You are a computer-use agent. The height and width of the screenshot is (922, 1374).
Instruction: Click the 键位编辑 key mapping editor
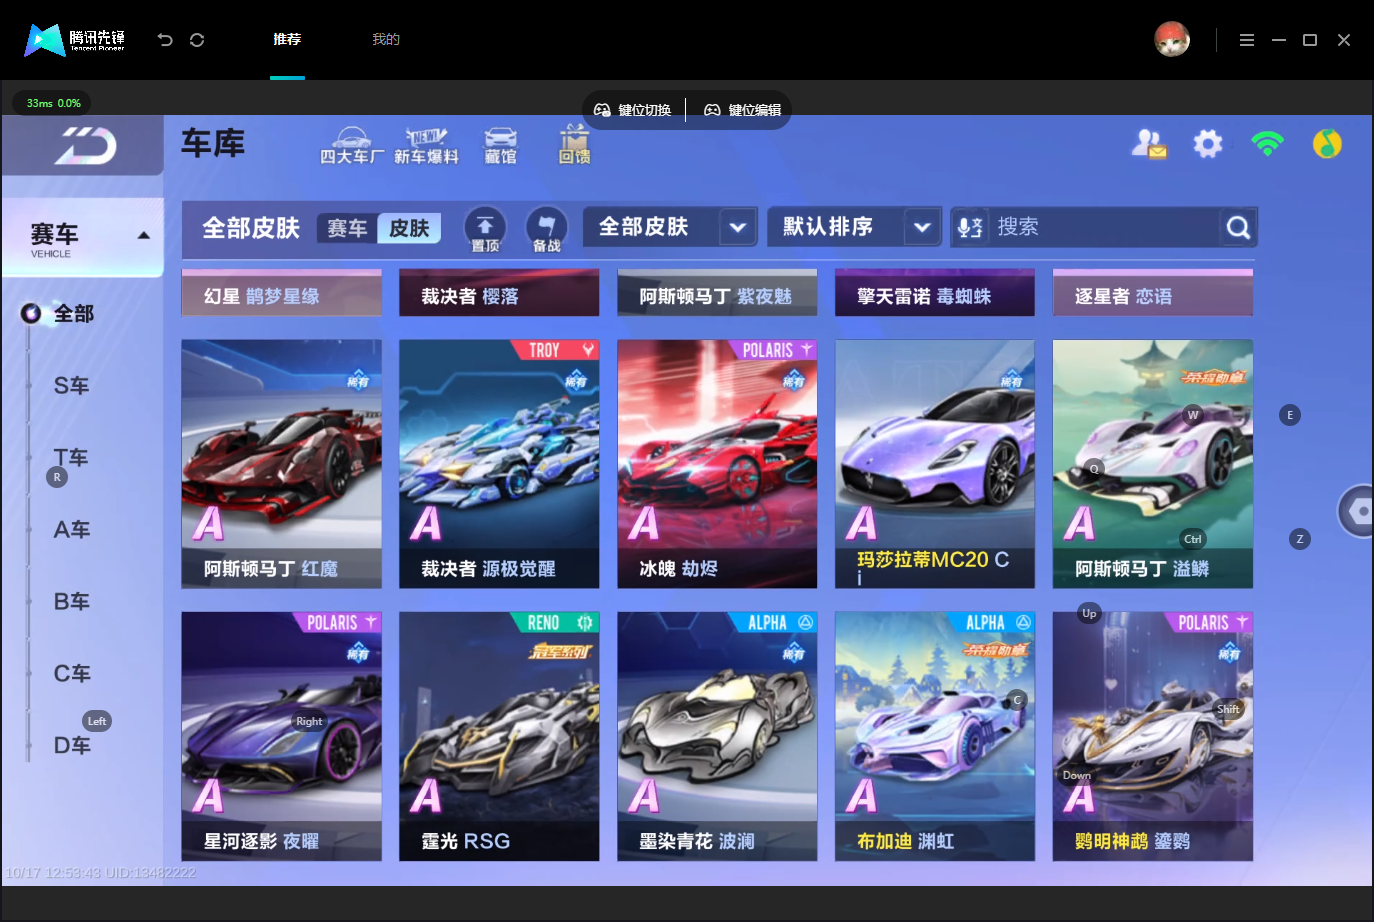tap(743, 110)
